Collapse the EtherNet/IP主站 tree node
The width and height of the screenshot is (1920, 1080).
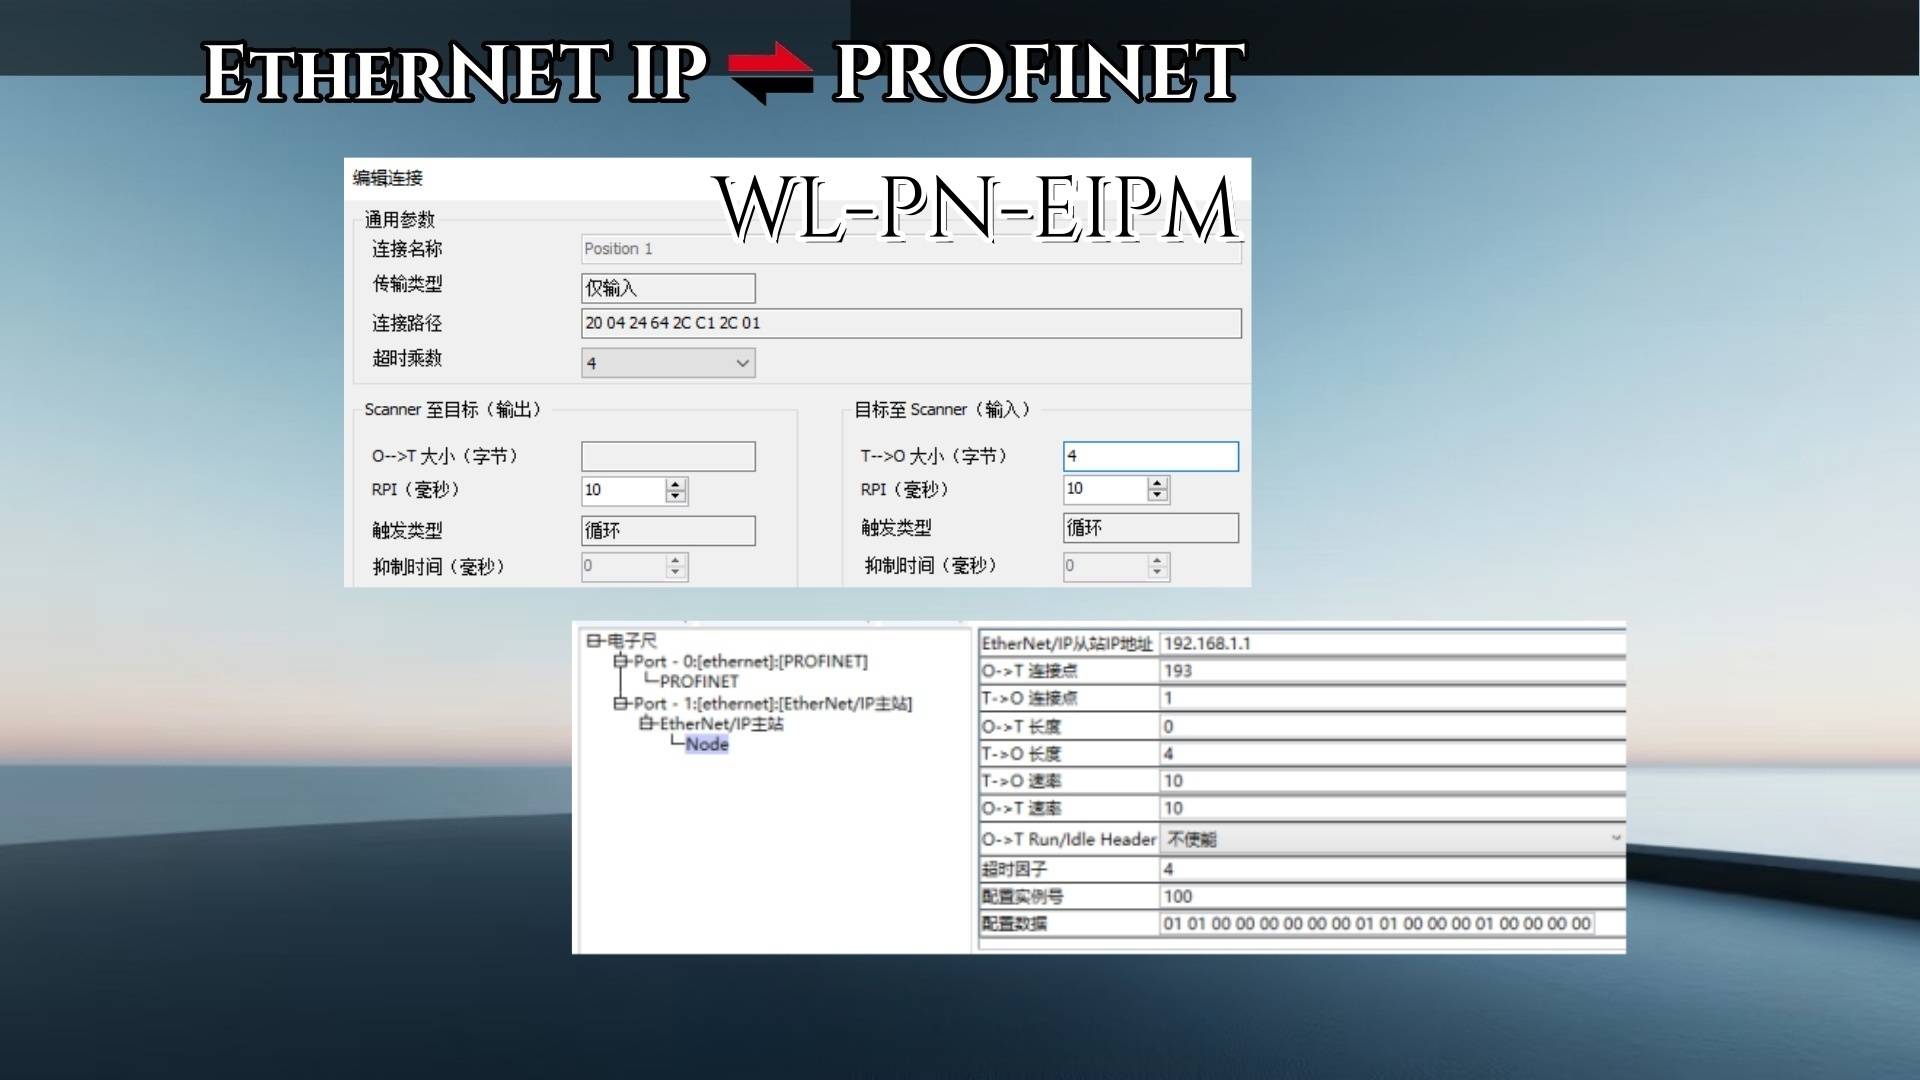pos(648,725)
